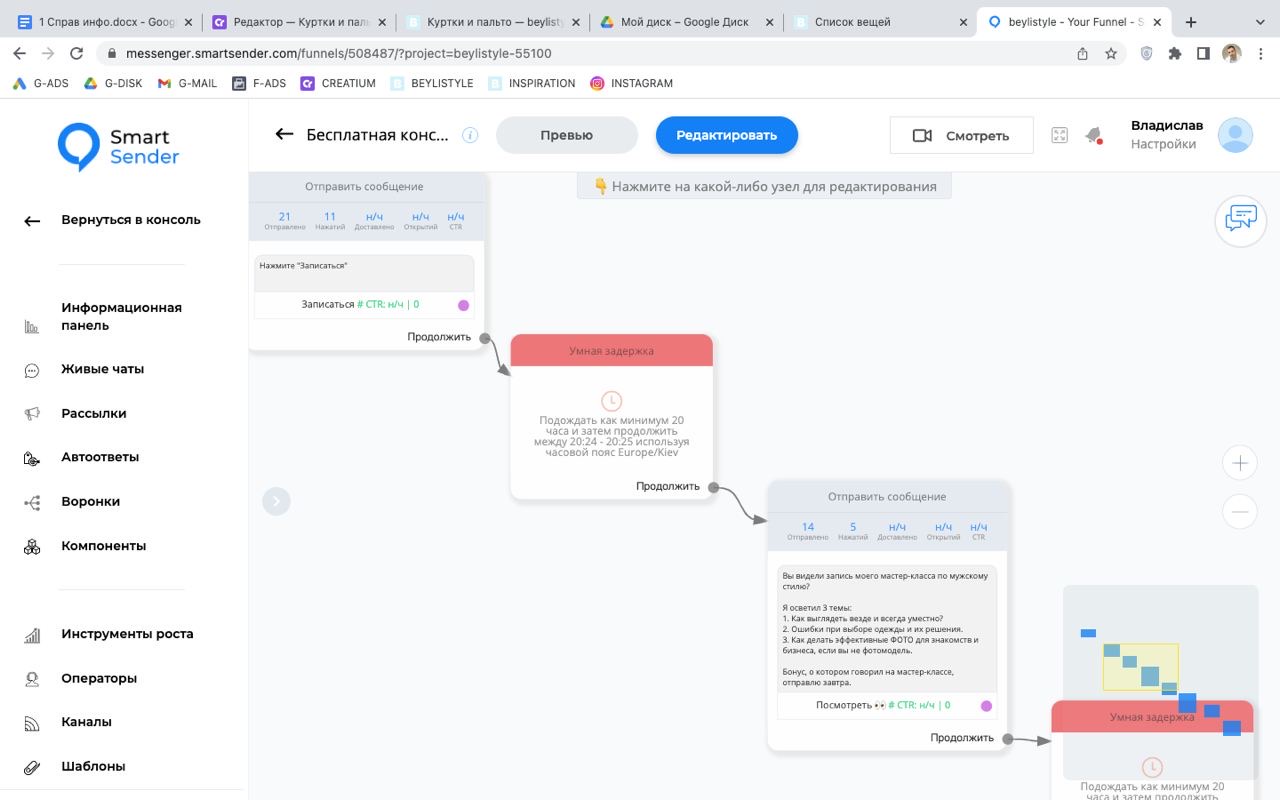Open Настройки under Владислав
The image size is (1280, 800).
pyautogui.click(x=1163, y=144)
